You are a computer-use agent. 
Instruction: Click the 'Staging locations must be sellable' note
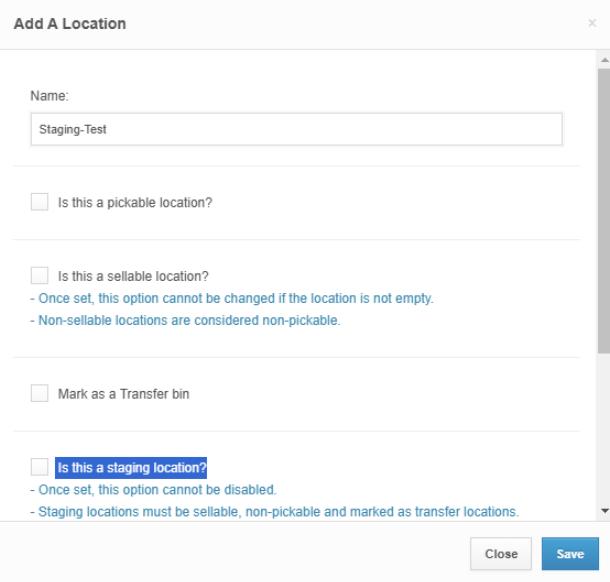click(x=274, y=512)
